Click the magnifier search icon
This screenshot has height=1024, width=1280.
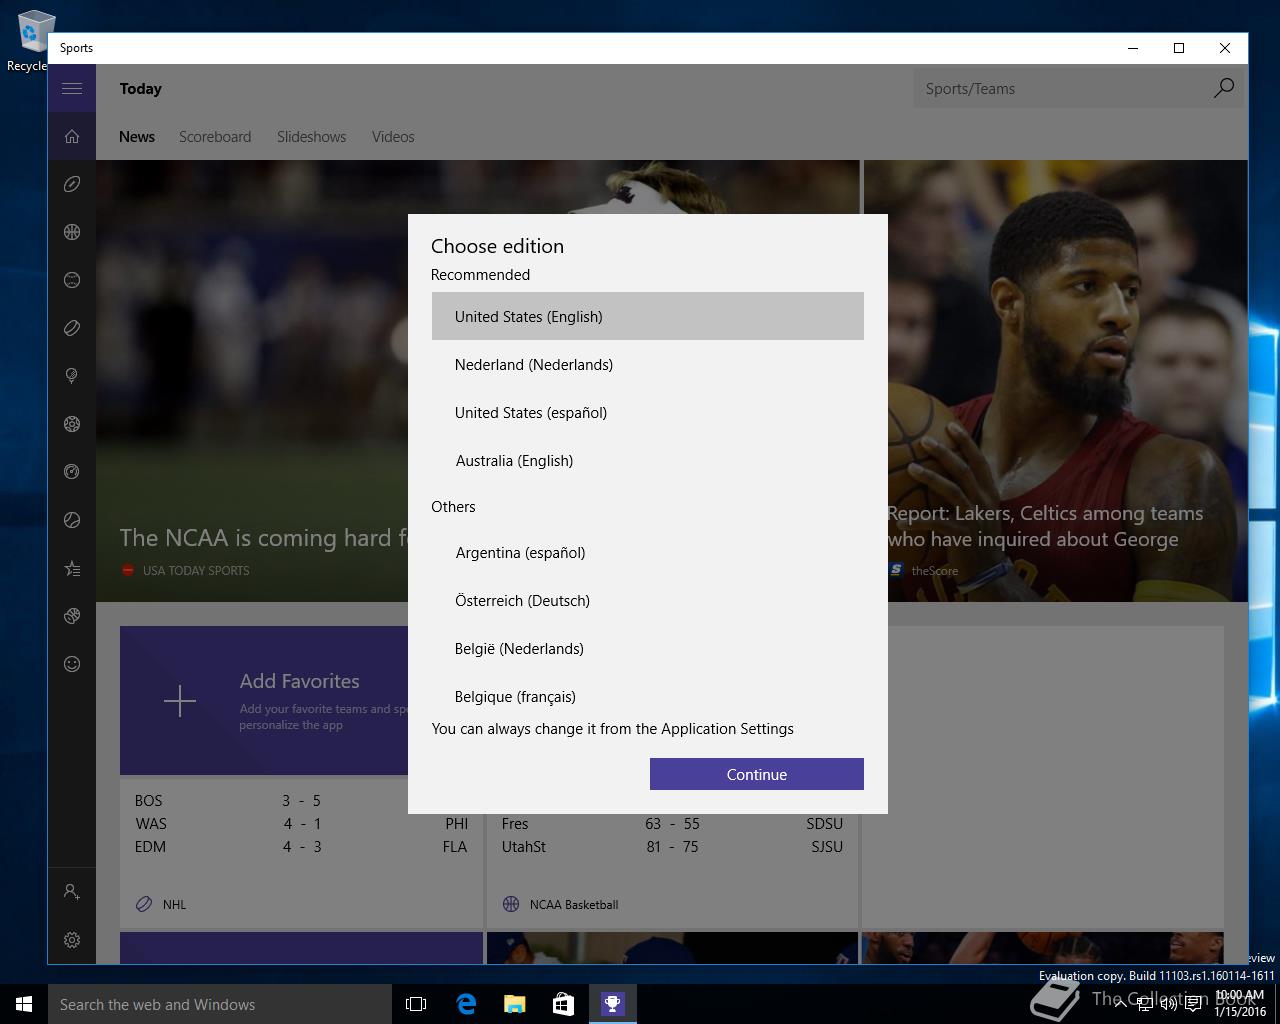(x=1223, y=88)
